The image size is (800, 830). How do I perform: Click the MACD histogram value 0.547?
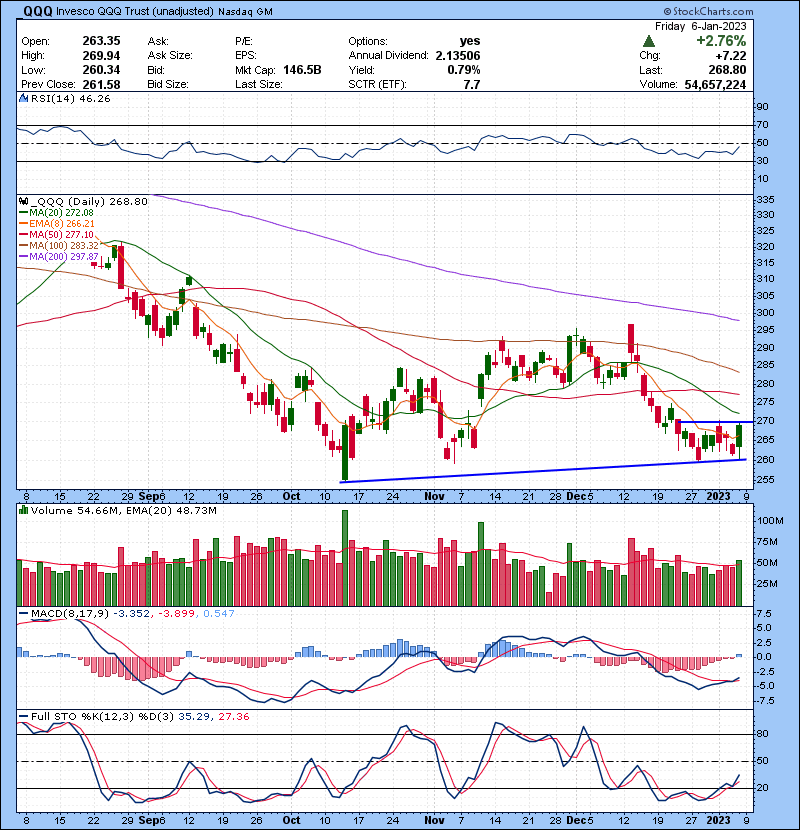tap(219, 614)
